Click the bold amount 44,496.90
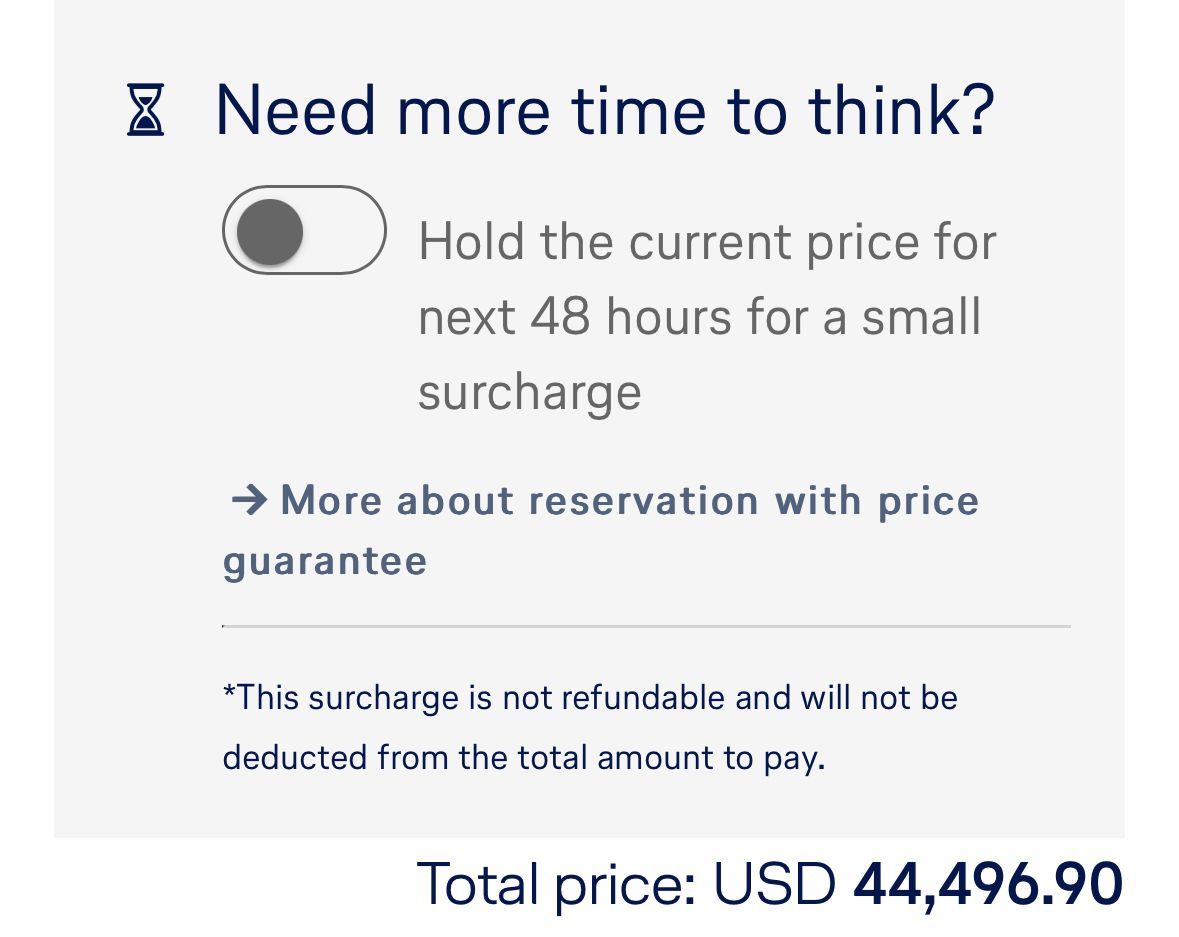The image size is (1179, 937). [988, 884]
